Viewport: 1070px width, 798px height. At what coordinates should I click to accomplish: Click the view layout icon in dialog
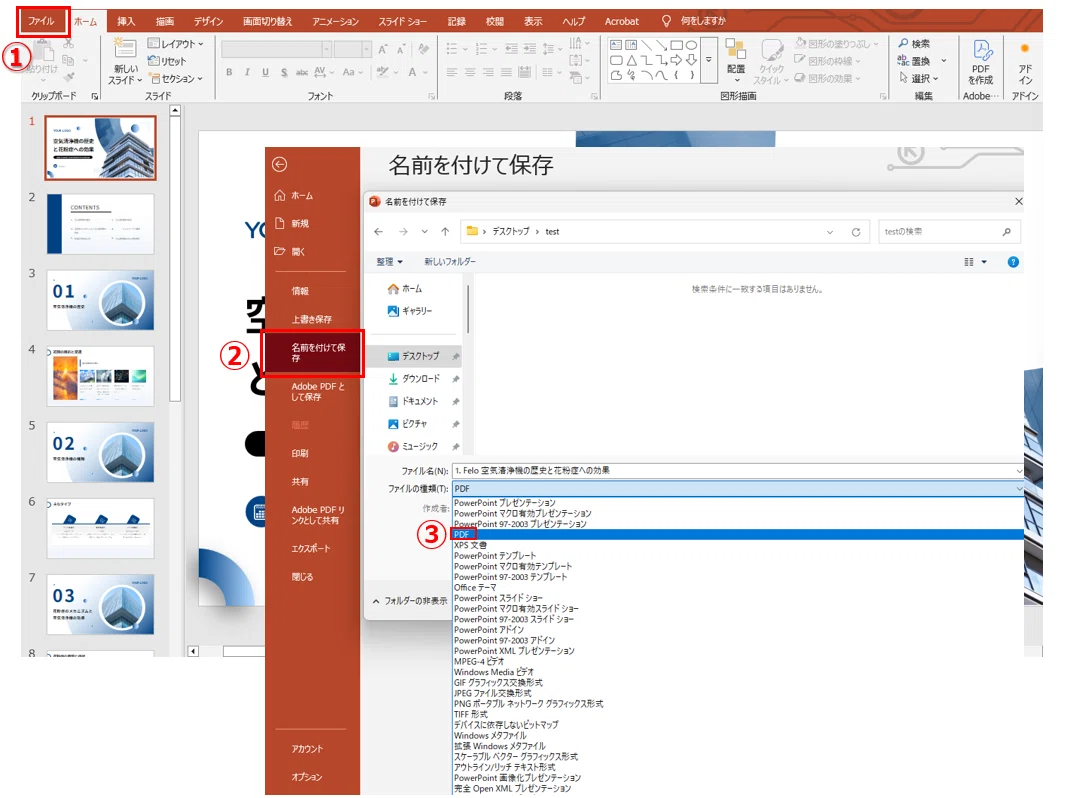pos(969,262)
